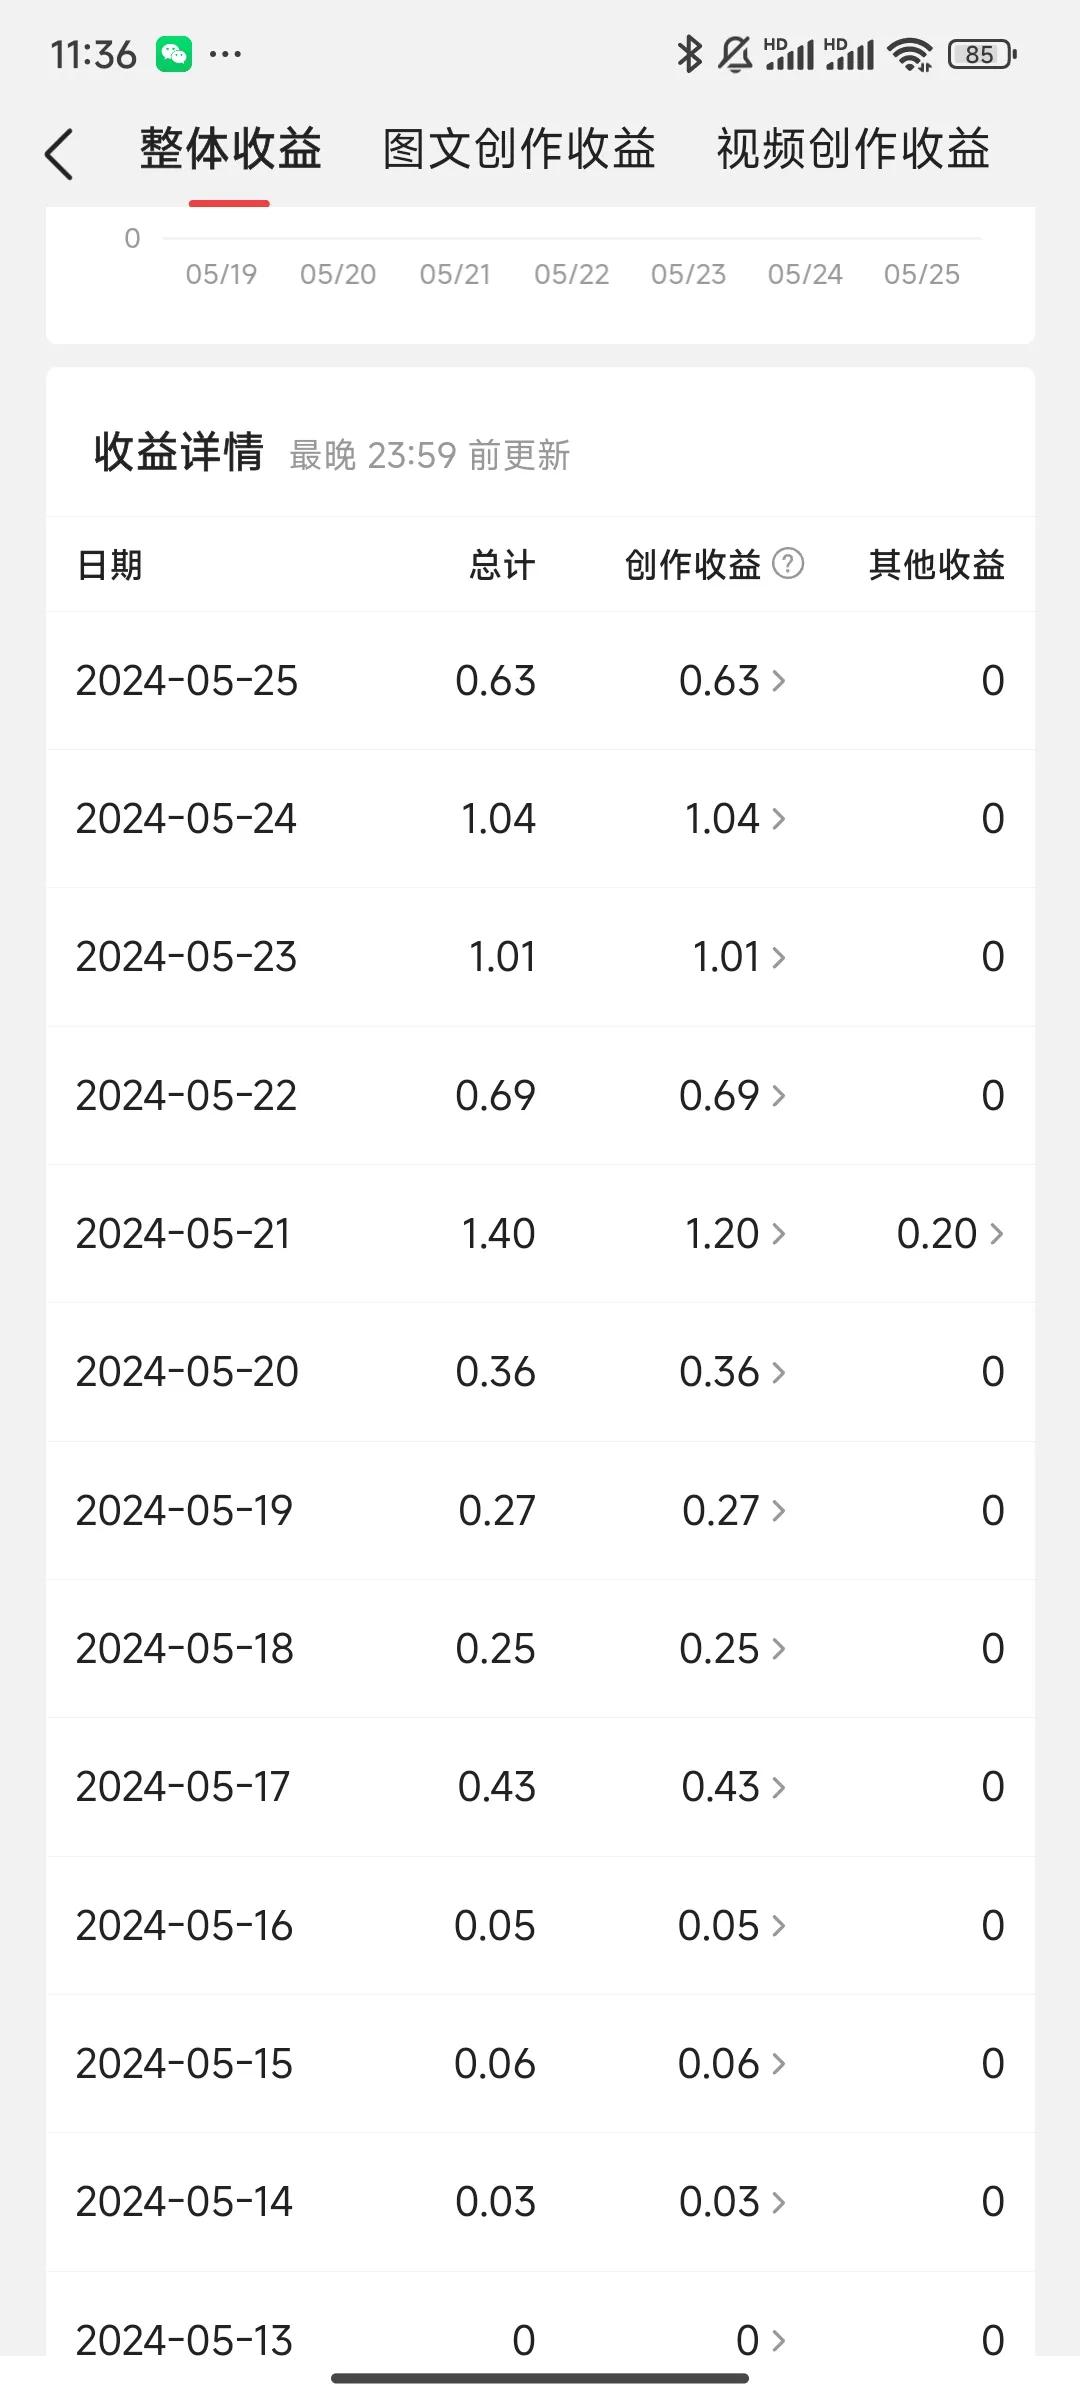Tap the muted bell status icon
Image resolution: width=1080 pixels, height=2400 pixels.
pyautogui.click(x=735, y=54)
